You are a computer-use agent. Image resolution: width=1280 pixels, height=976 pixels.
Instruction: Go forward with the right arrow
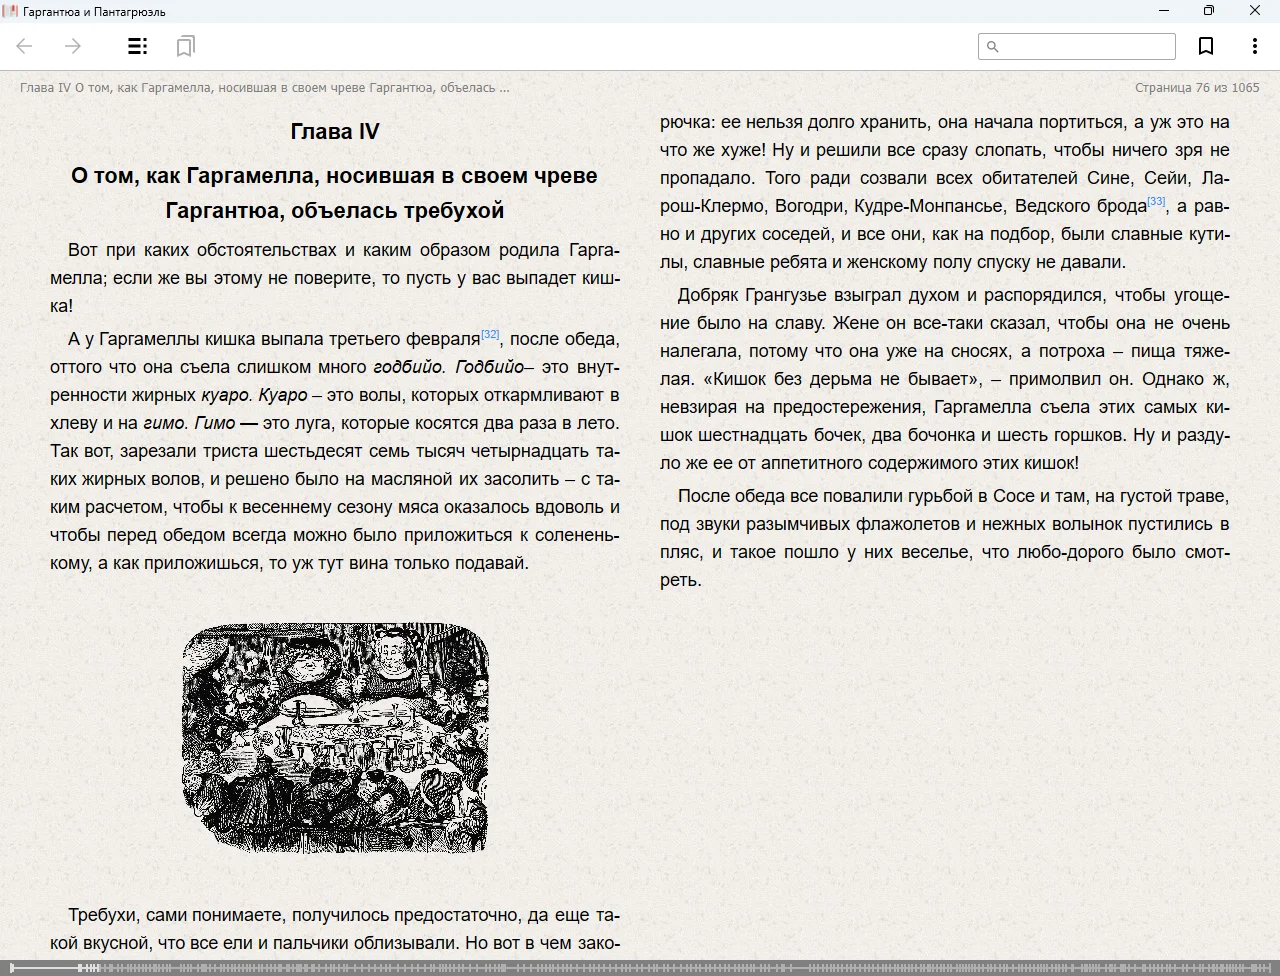pyautogui.click(x=73, y=46)
